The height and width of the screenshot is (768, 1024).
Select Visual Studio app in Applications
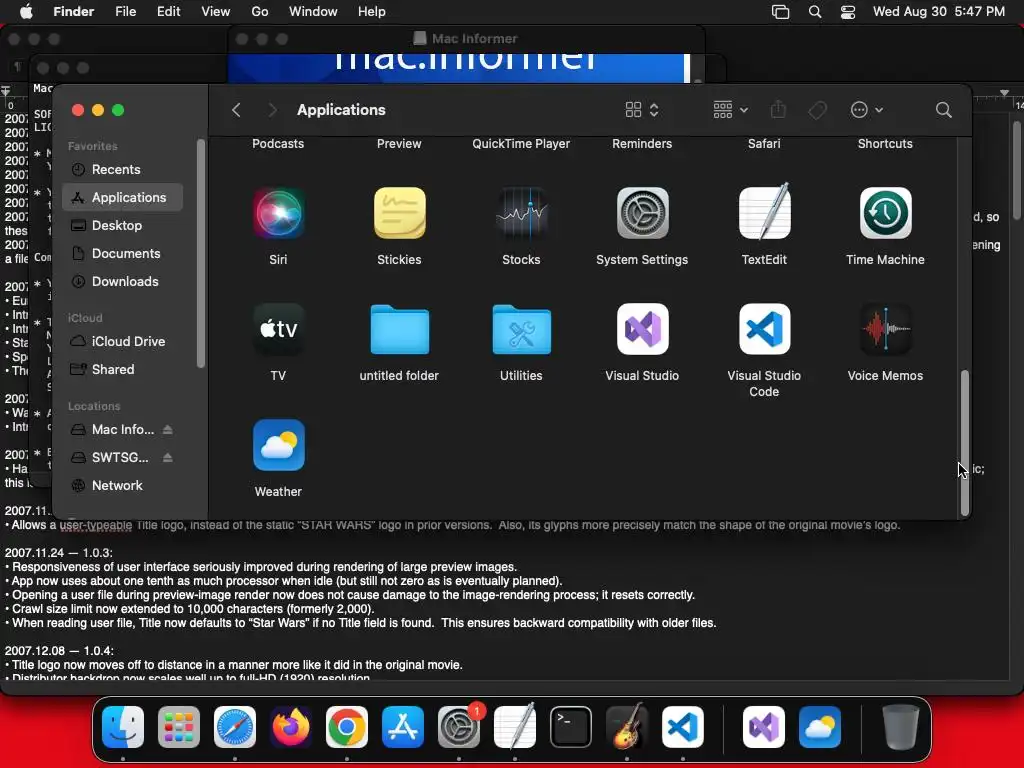(x=643, y=329)
